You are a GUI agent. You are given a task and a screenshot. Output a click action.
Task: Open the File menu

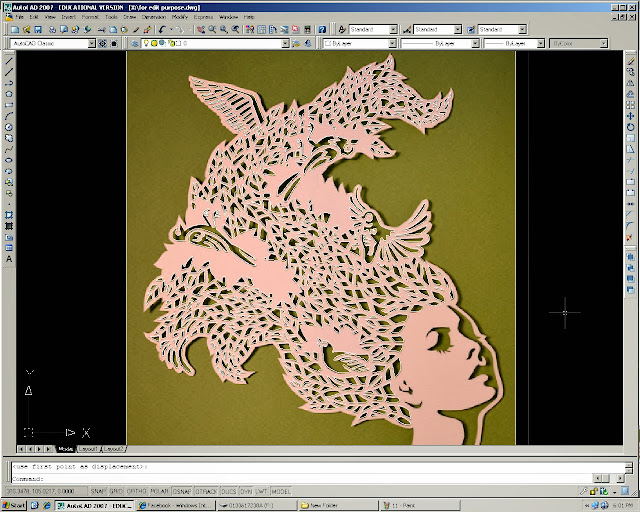point(19,17)
